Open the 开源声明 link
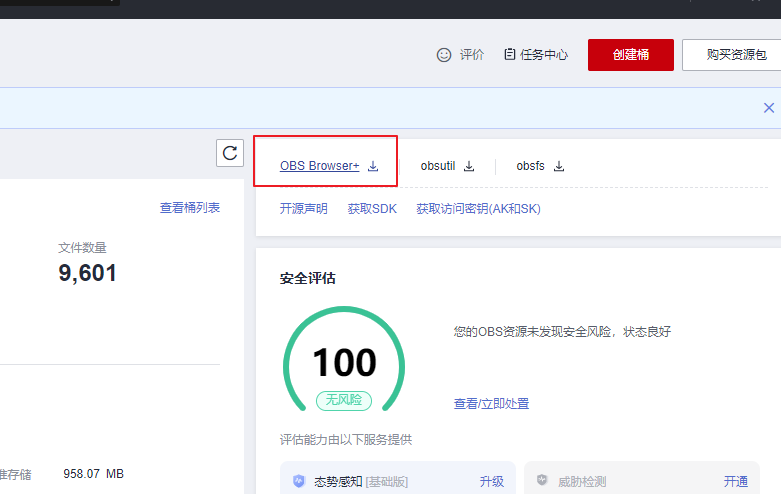This screenshot has height=494, width=781. 304,209
